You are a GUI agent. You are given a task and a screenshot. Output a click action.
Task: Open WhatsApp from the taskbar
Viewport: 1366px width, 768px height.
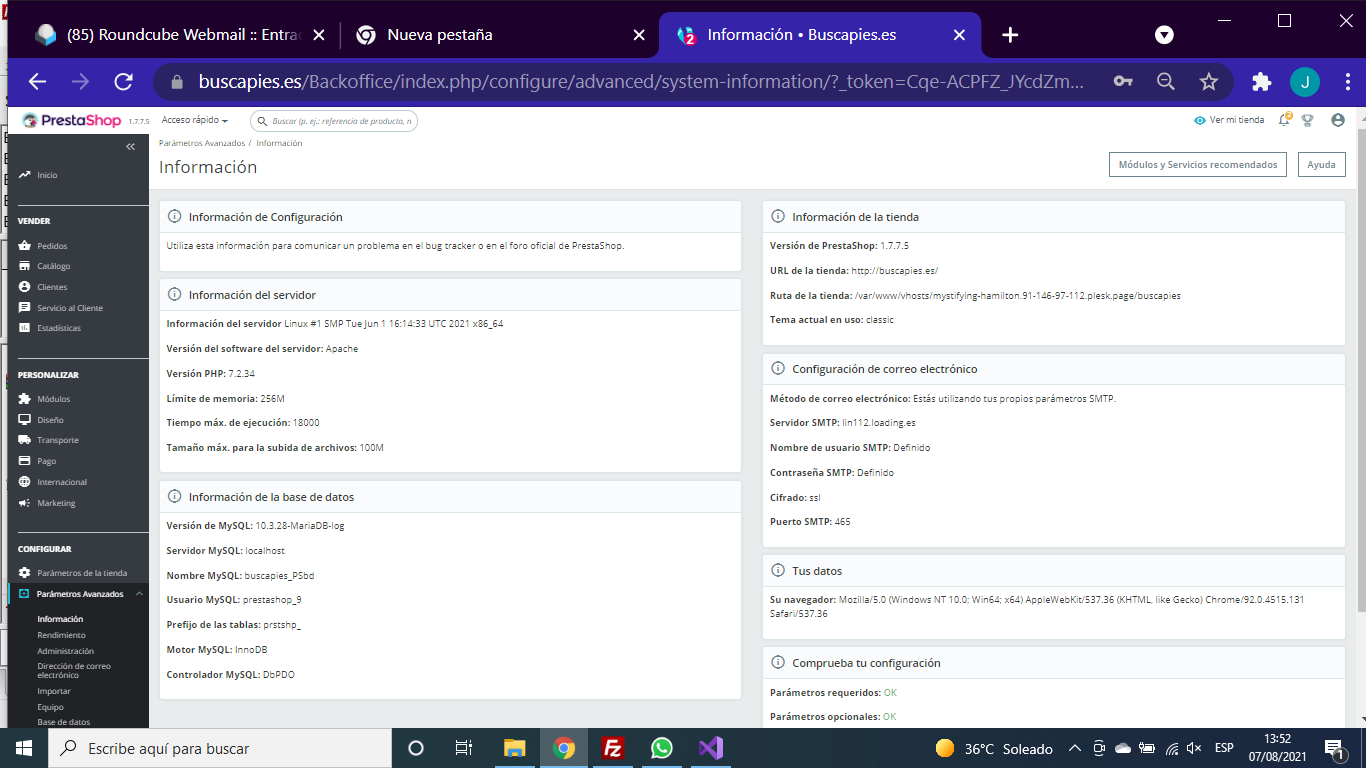click(x=662, y=748)
